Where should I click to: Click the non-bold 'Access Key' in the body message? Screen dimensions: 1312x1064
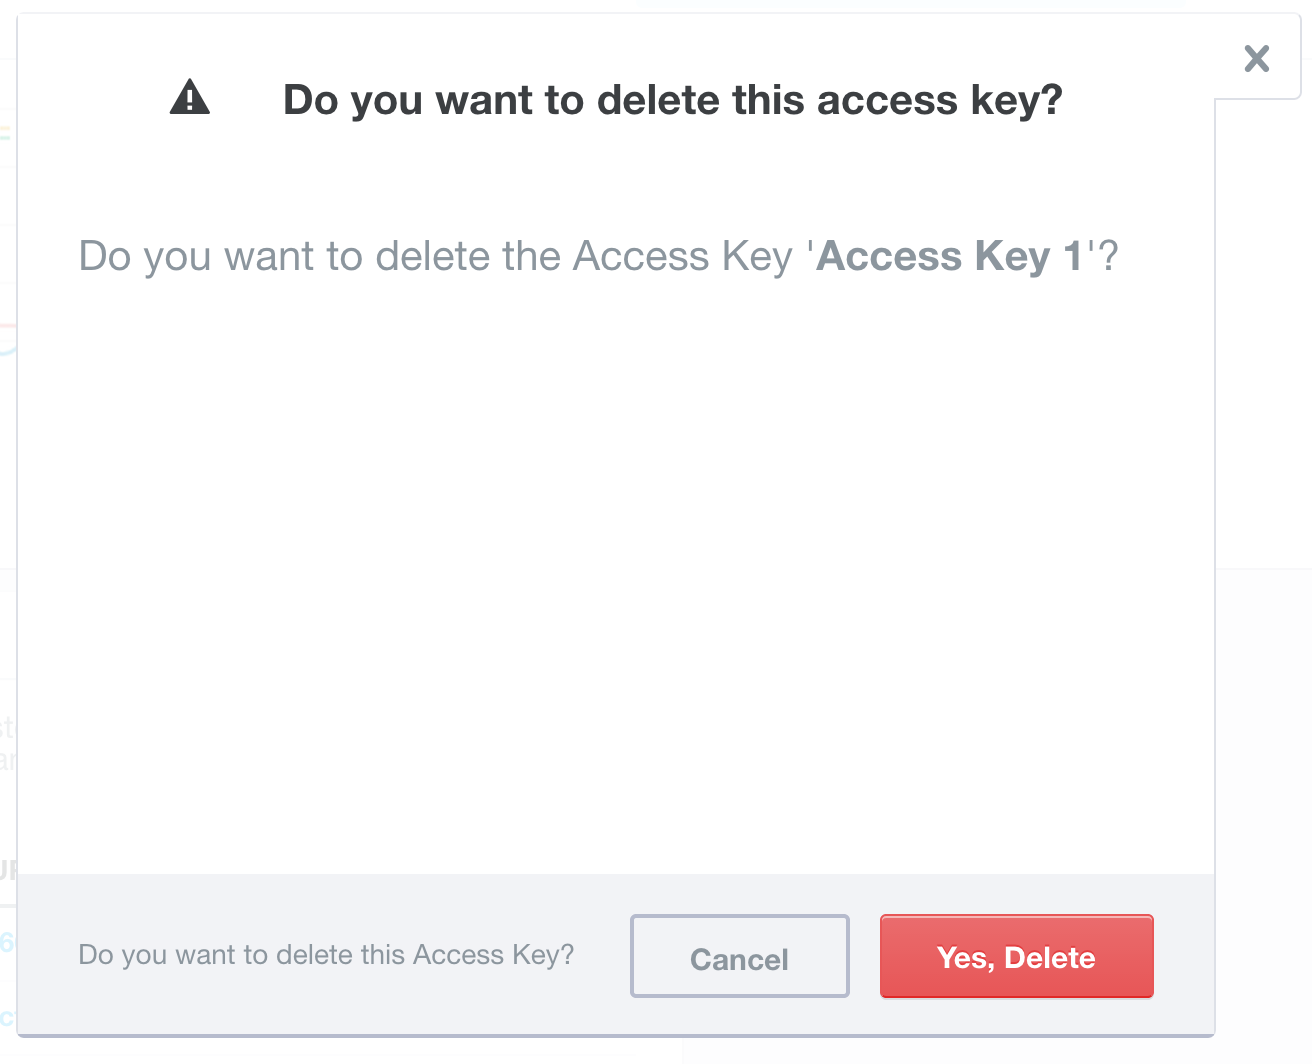[683, 256]
